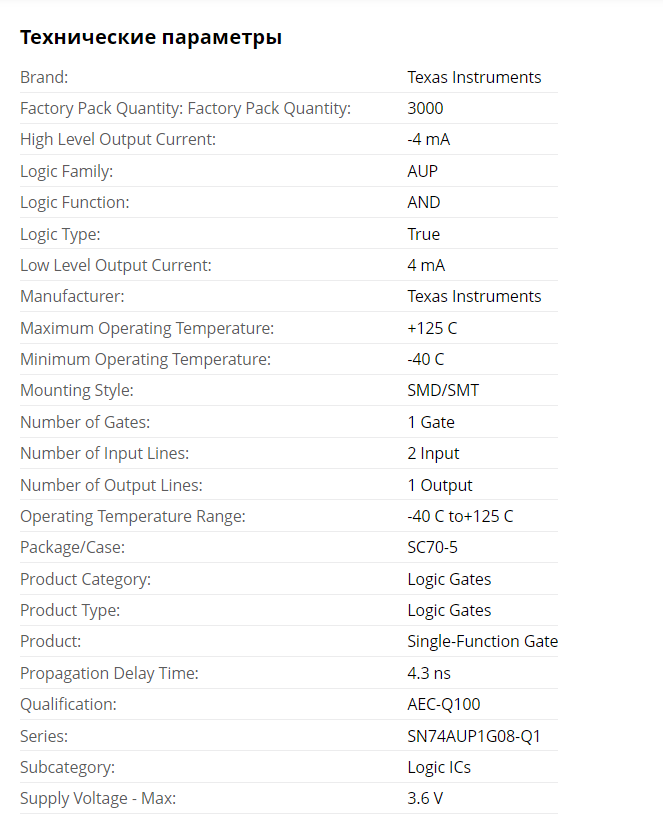Viewport: 663px width, 817px height.
Task: Click the Logic Type value True
Action: point(423,234)
